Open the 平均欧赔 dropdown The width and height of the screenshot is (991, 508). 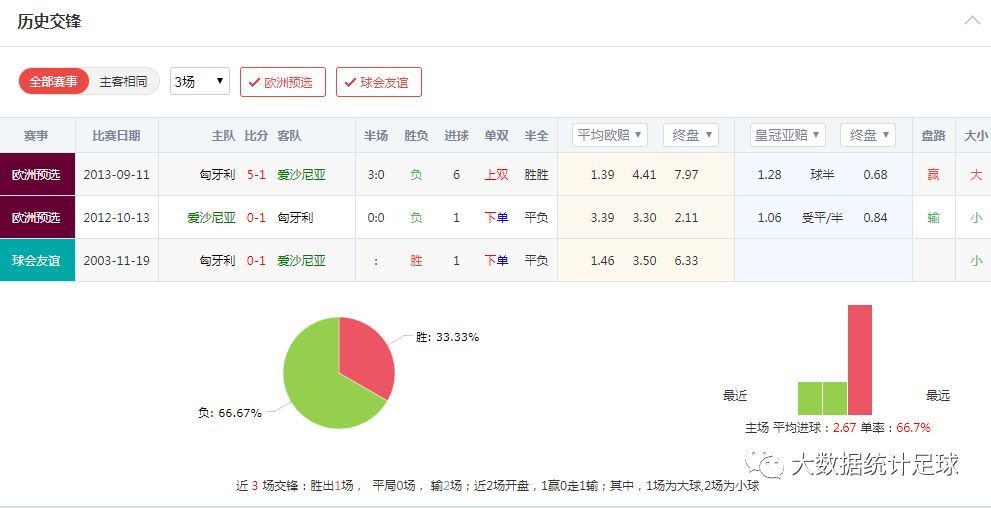[x=610, y=135]
